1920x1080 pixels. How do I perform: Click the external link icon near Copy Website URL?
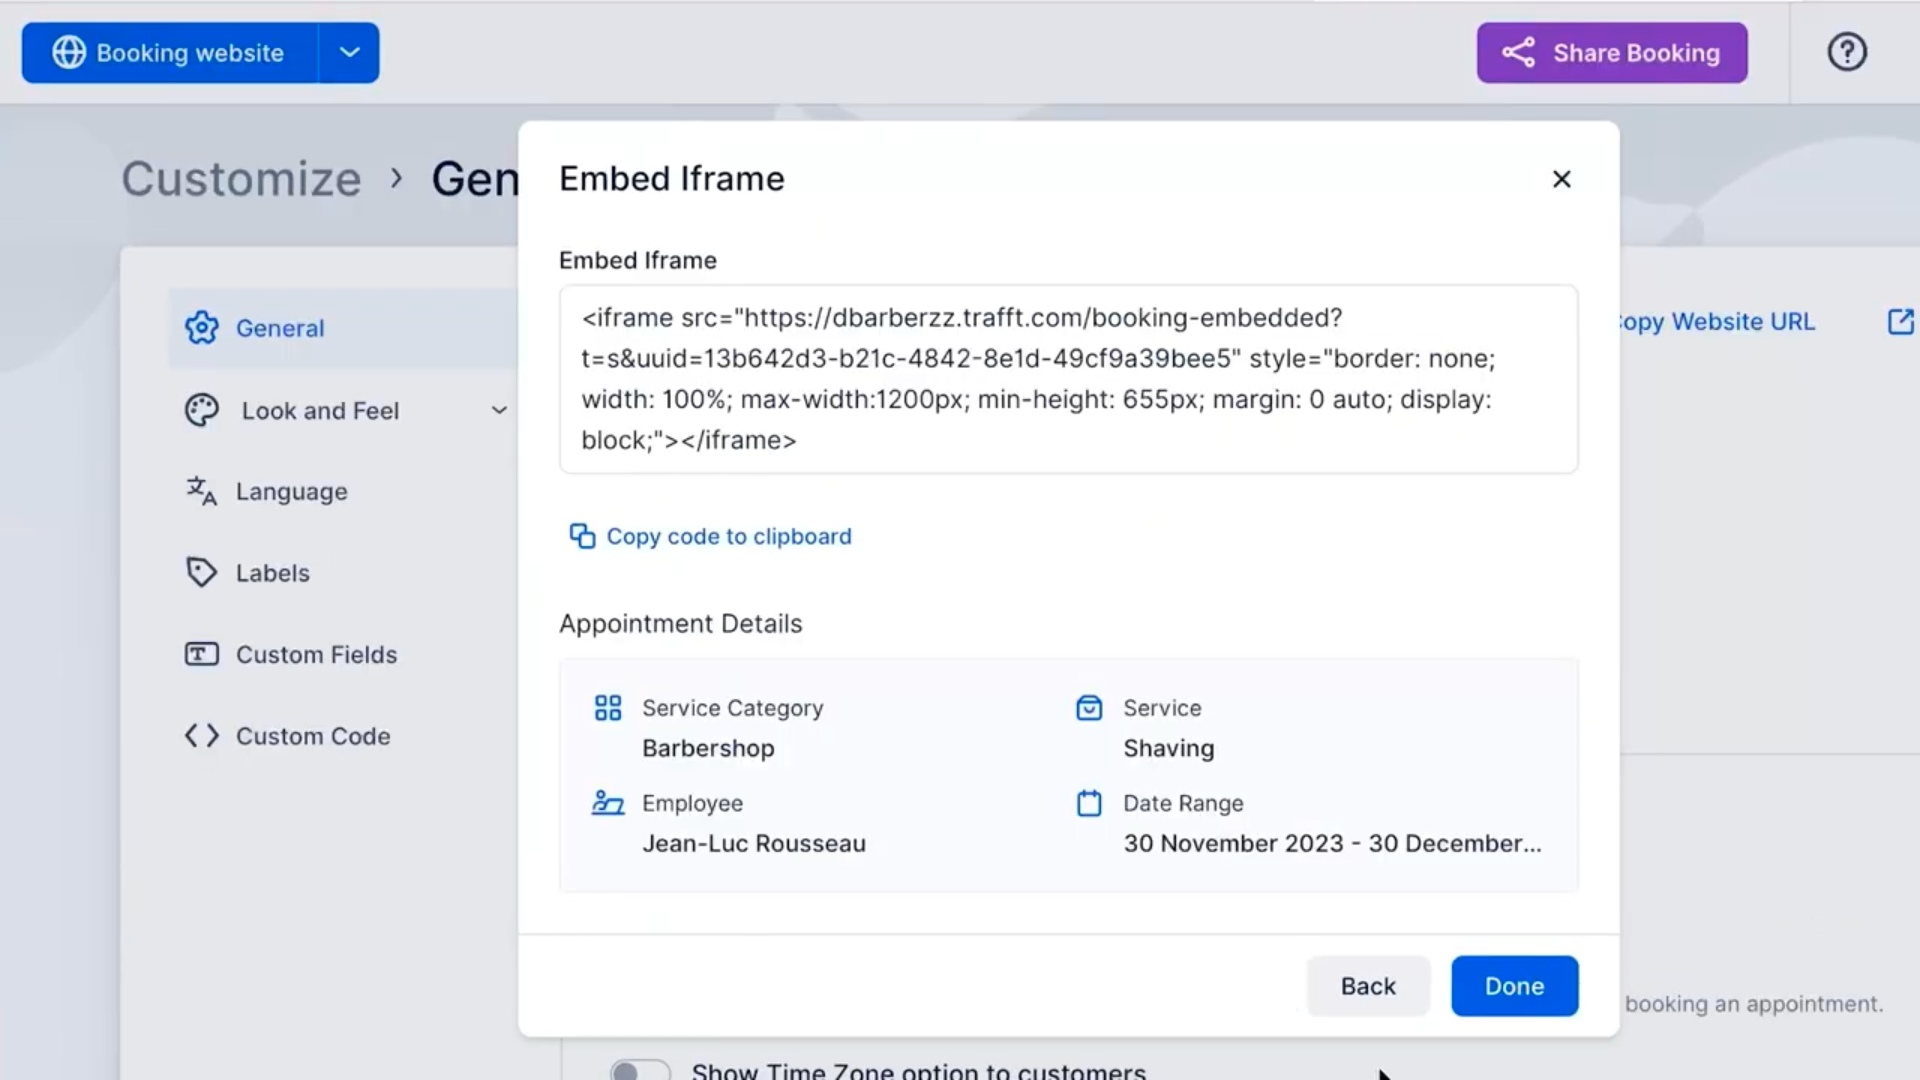tap(1901, 321)
